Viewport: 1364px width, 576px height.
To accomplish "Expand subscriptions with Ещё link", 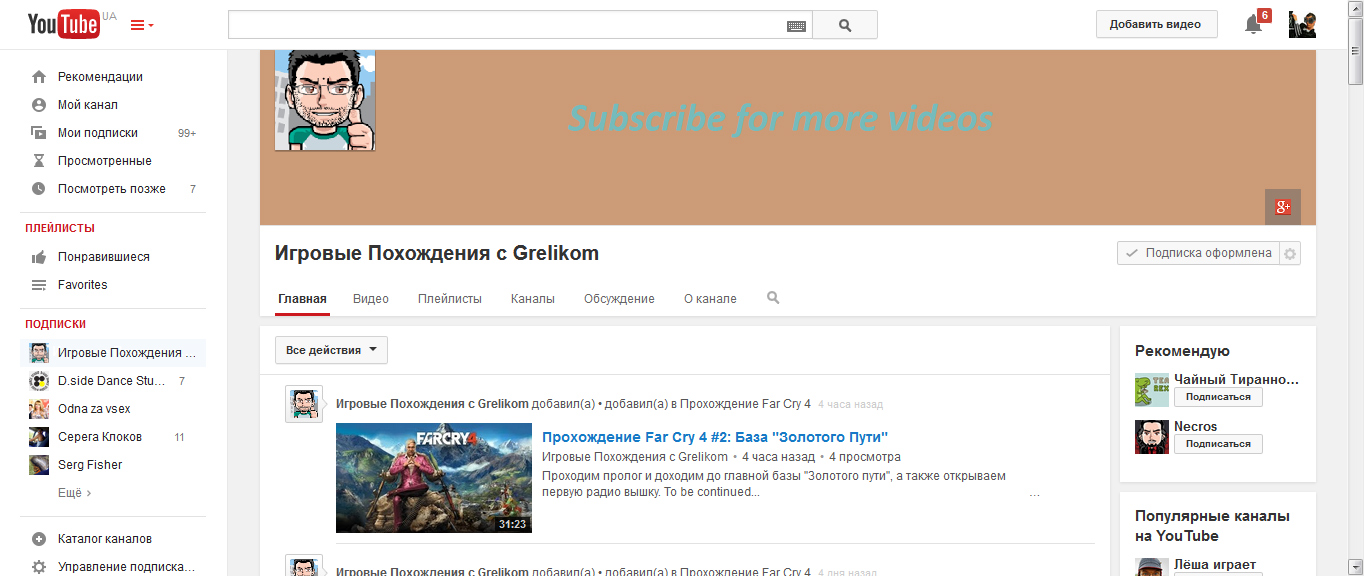I will pyautogui.click(x=74, y=493).
